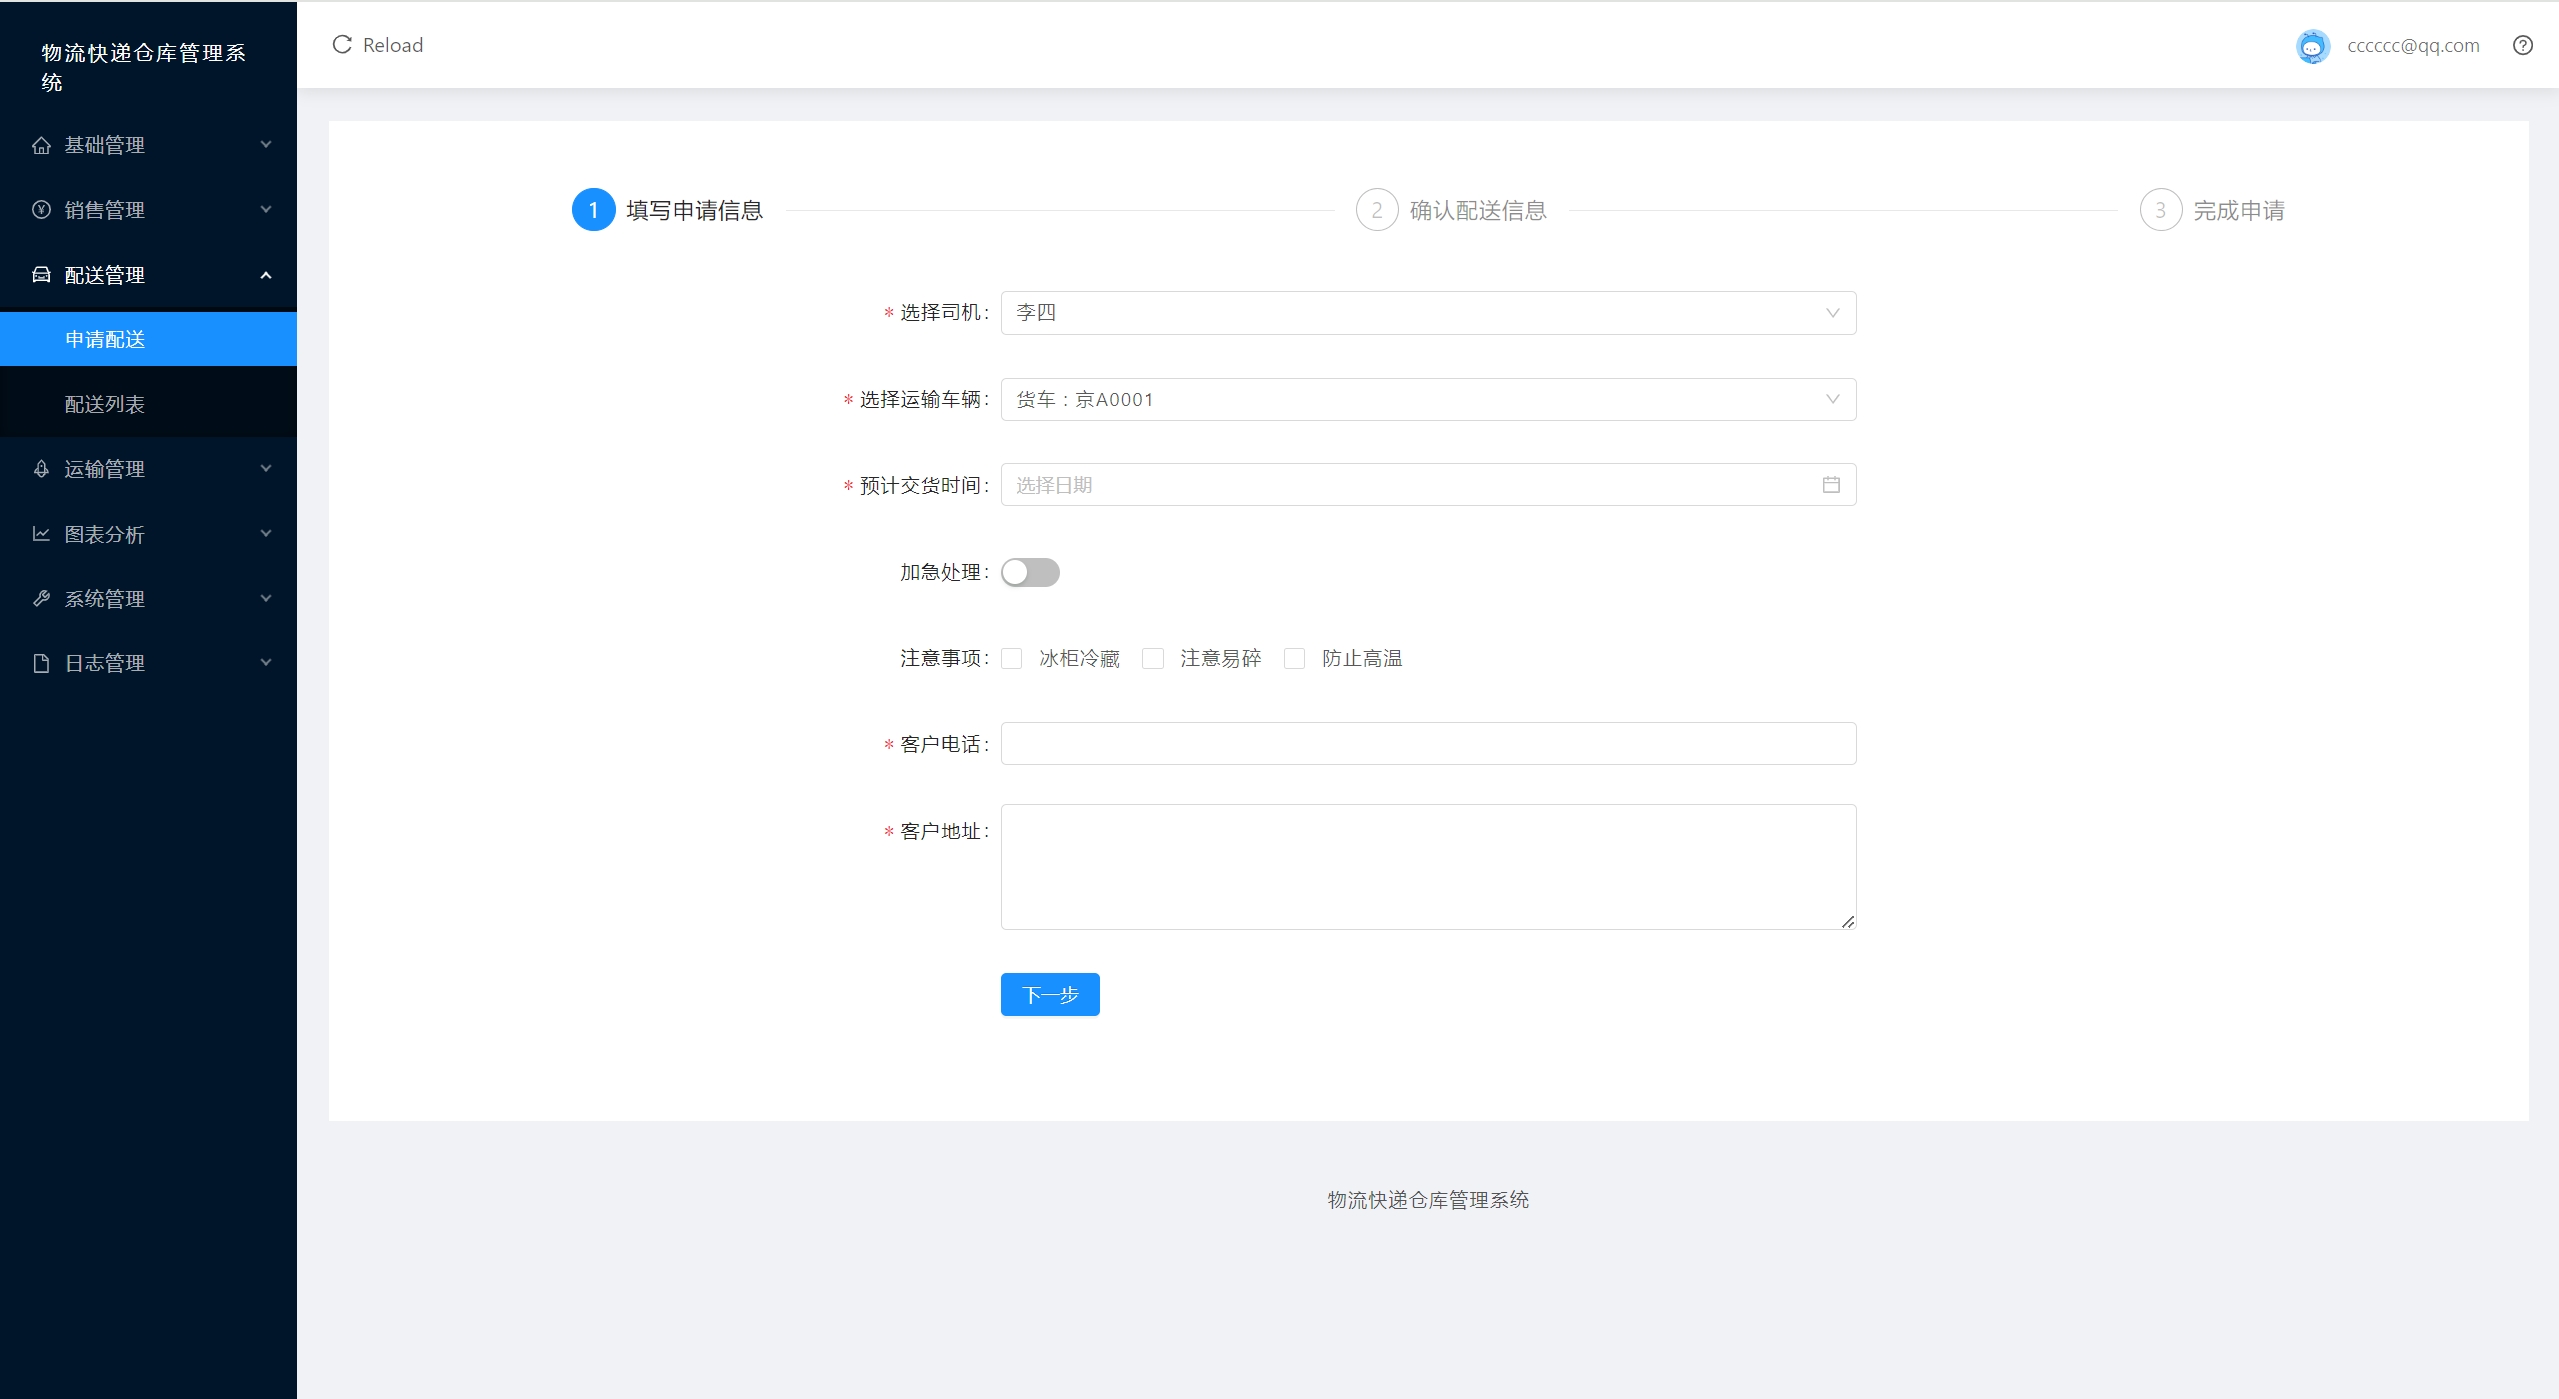Toggle the 加急处理 switch

(x=1030, y=572)
